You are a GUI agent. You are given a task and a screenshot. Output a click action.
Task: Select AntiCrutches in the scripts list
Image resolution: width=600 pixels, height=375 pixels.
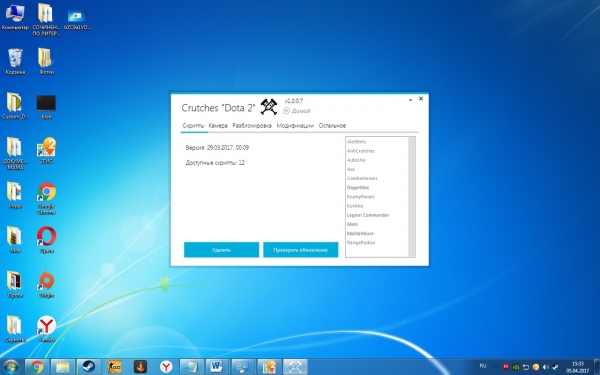point(360,151)
